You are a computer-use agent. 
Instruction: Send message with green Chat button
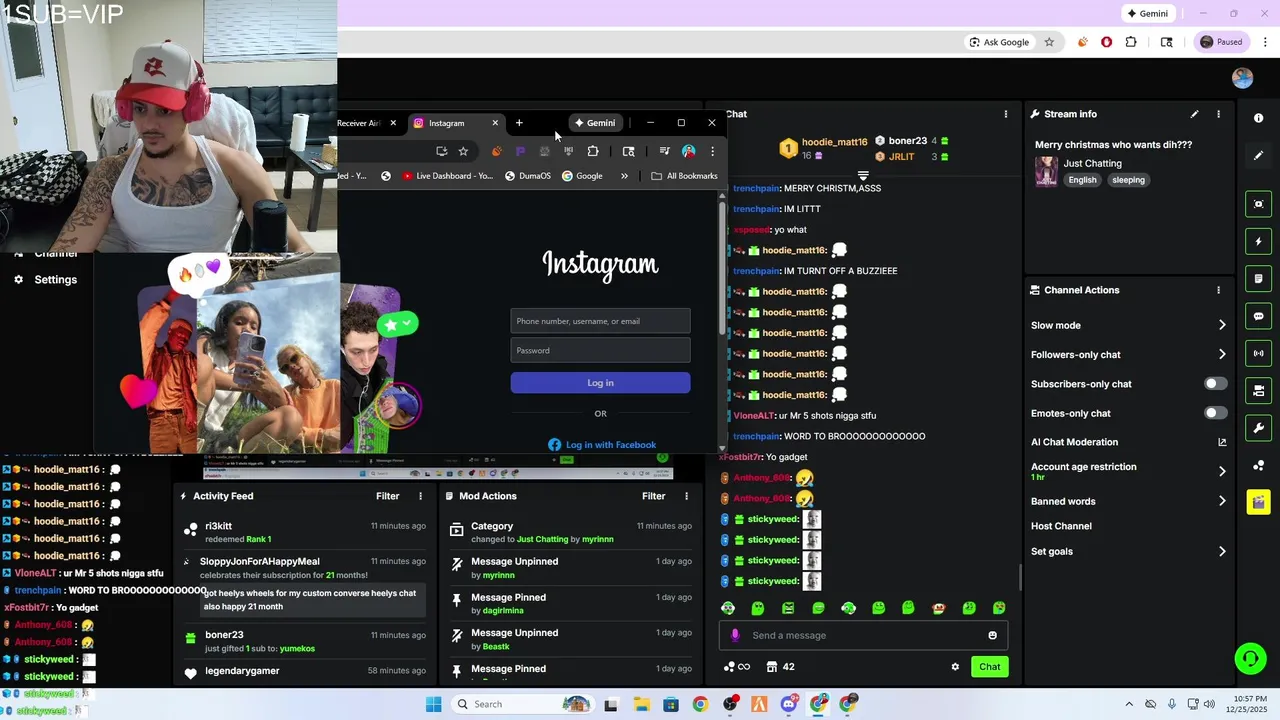[989, 667]
